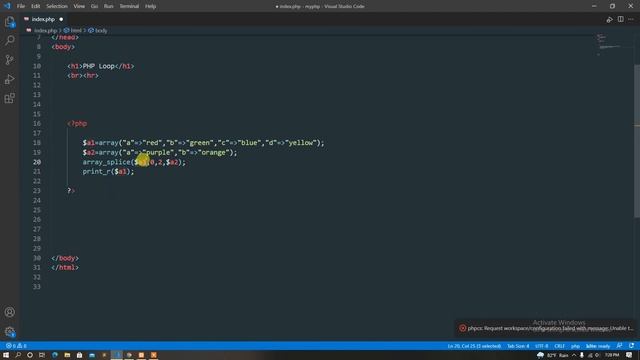Viewport: 640px width, 360px height.
Task: Click the phpcs error notification icon
Action: pyautogui.click(x=462, y=328)
